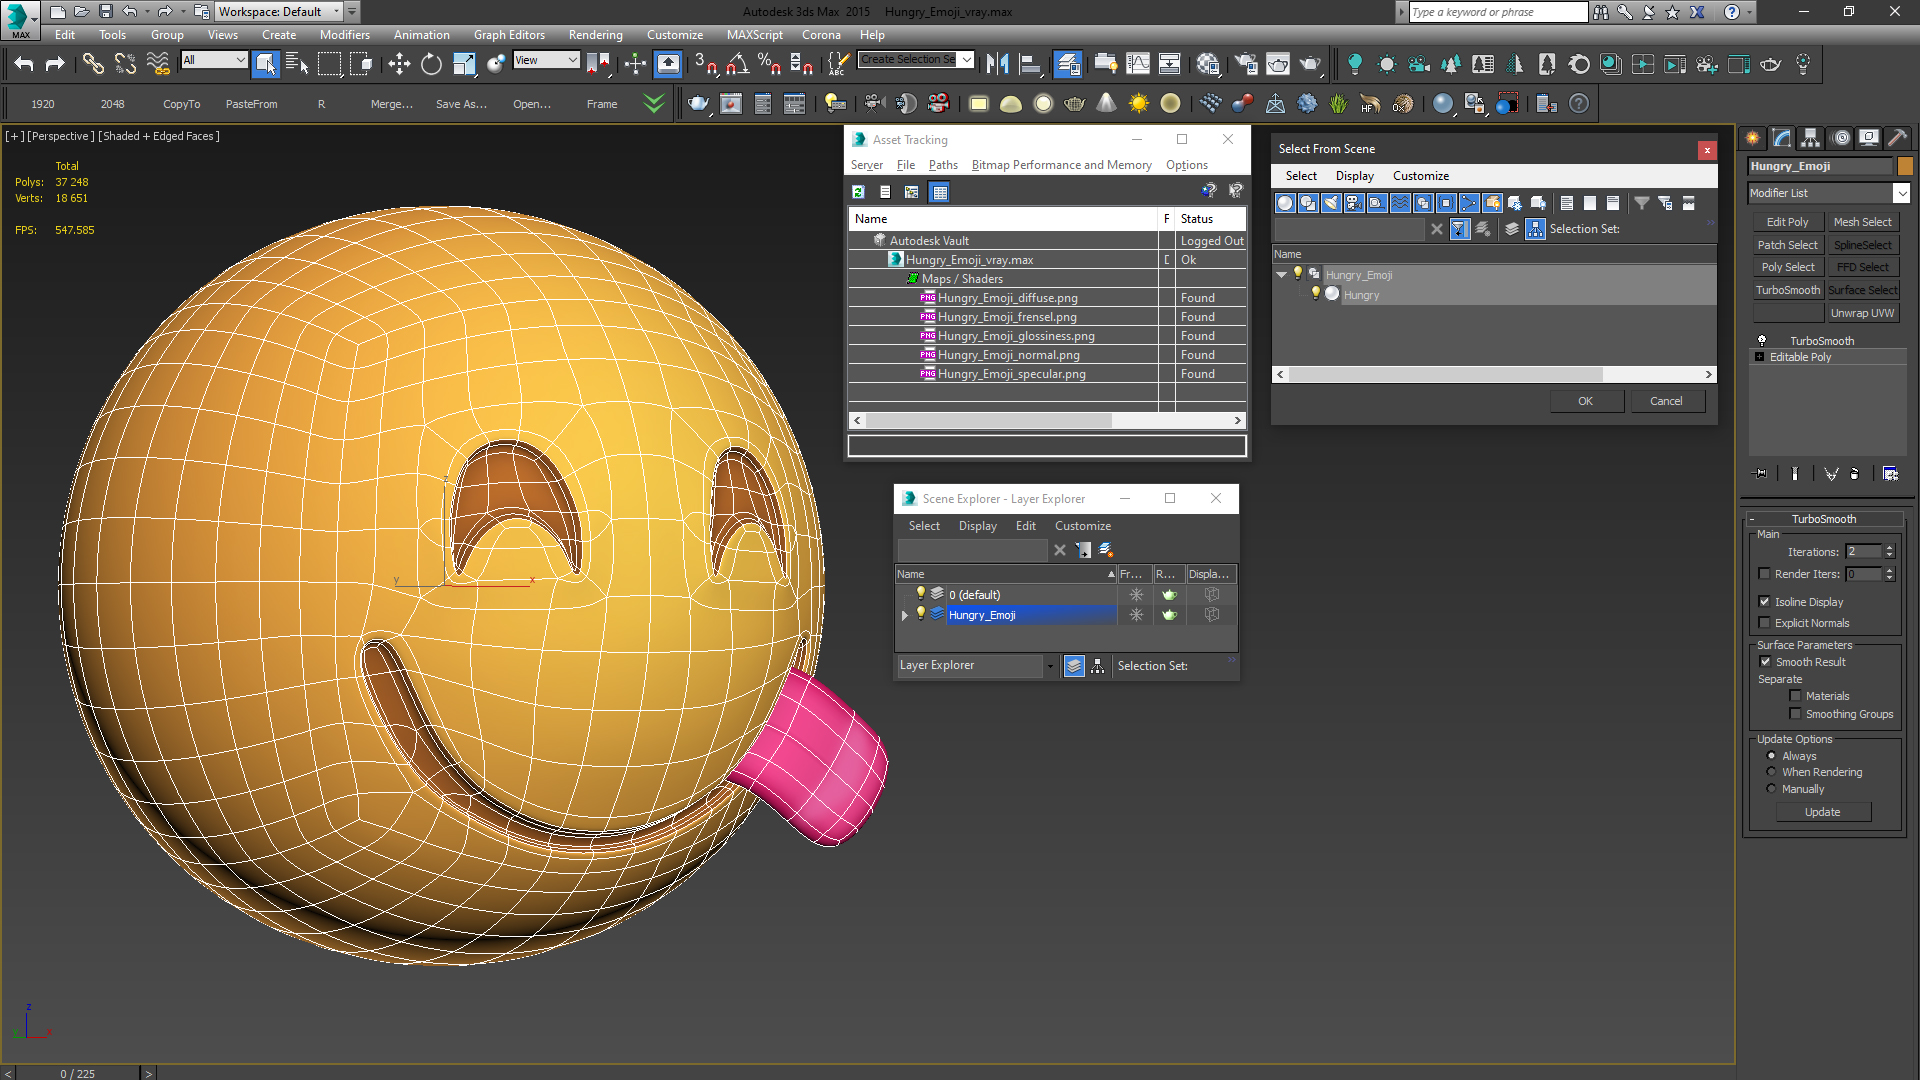Click Configure Modifier Sets icon
The width and height of the screenshot is (1920, 1080).
click(1890, 473)
